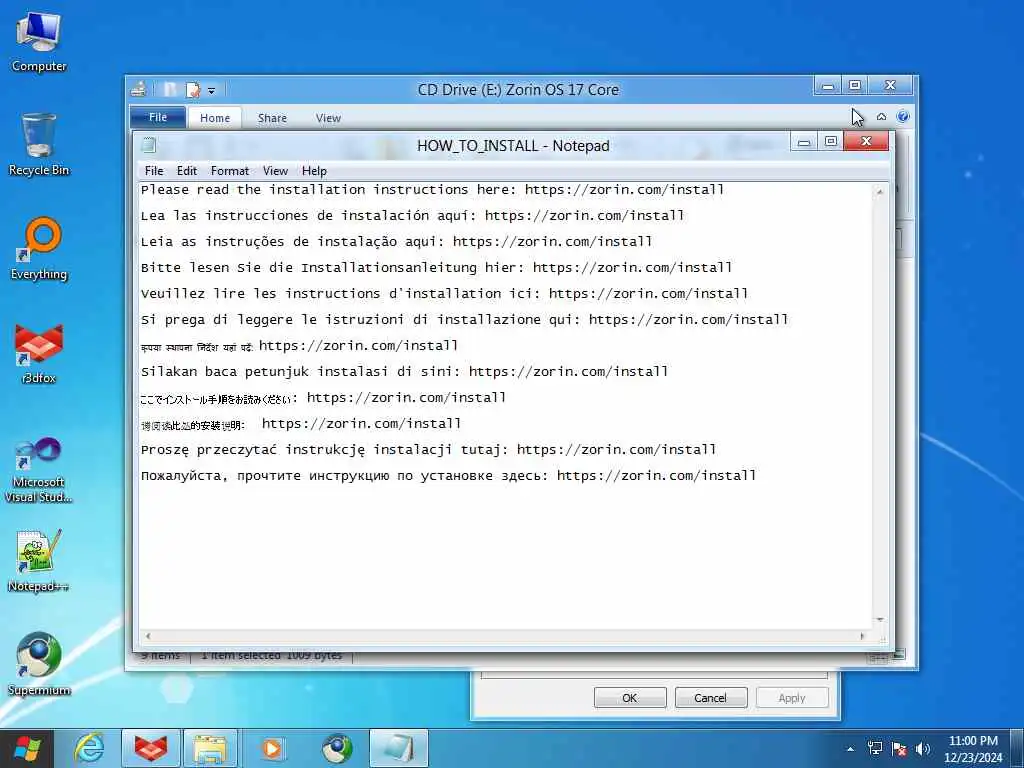Click the OK button in the dialog
This screenshot has height=768, width=1024.
[x=630, y=697]
